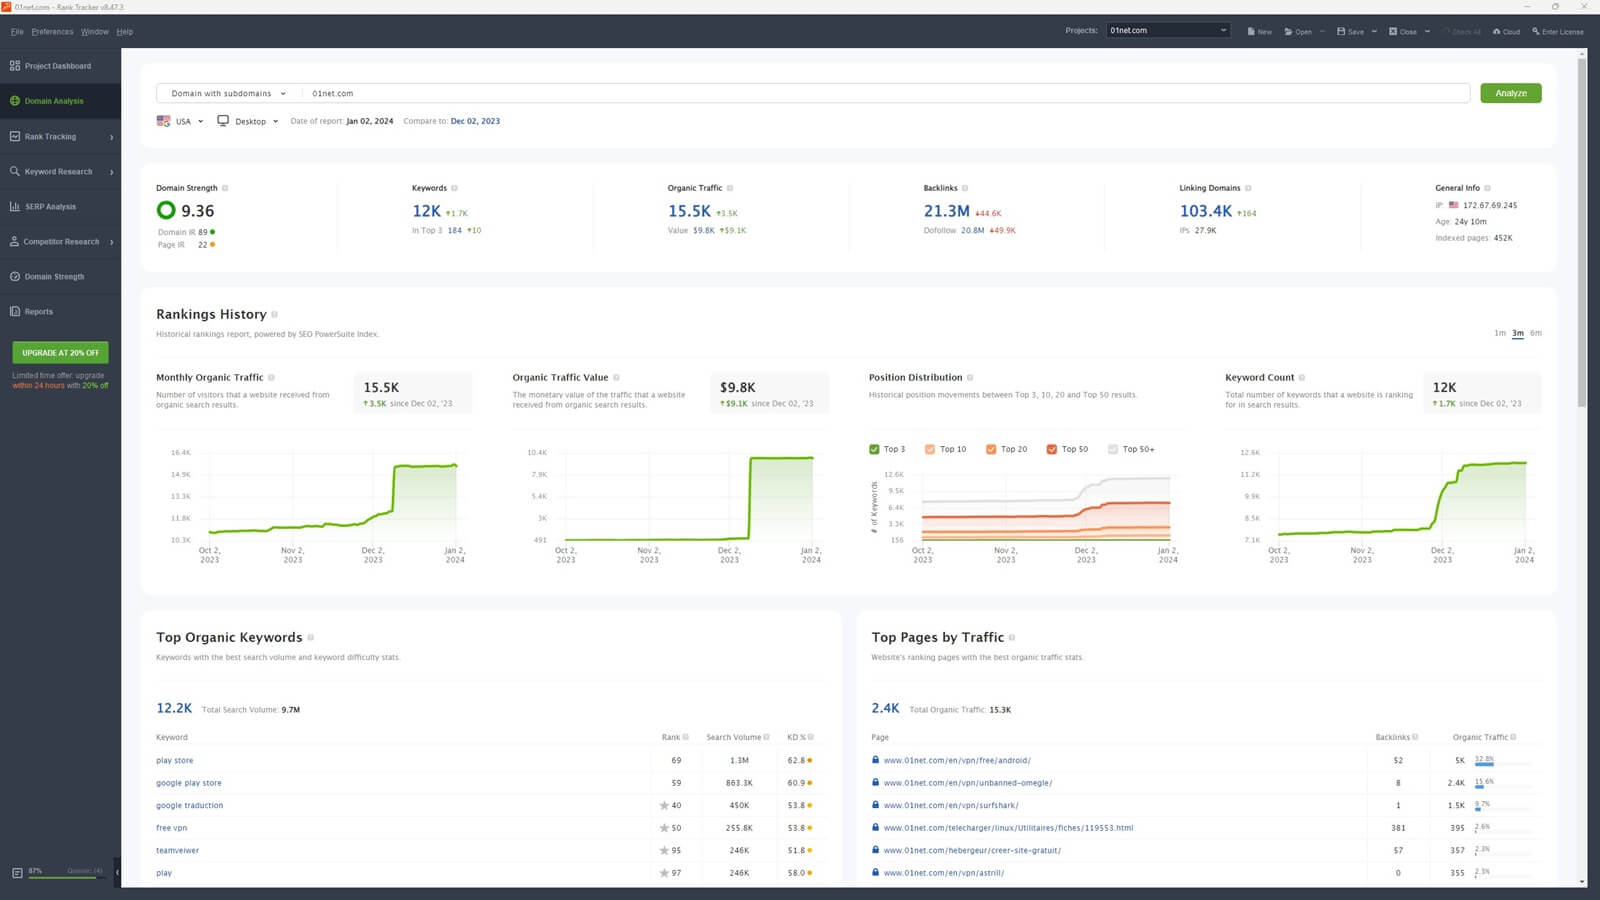Select Domain Analysis in the sidebar

point(60,101)
